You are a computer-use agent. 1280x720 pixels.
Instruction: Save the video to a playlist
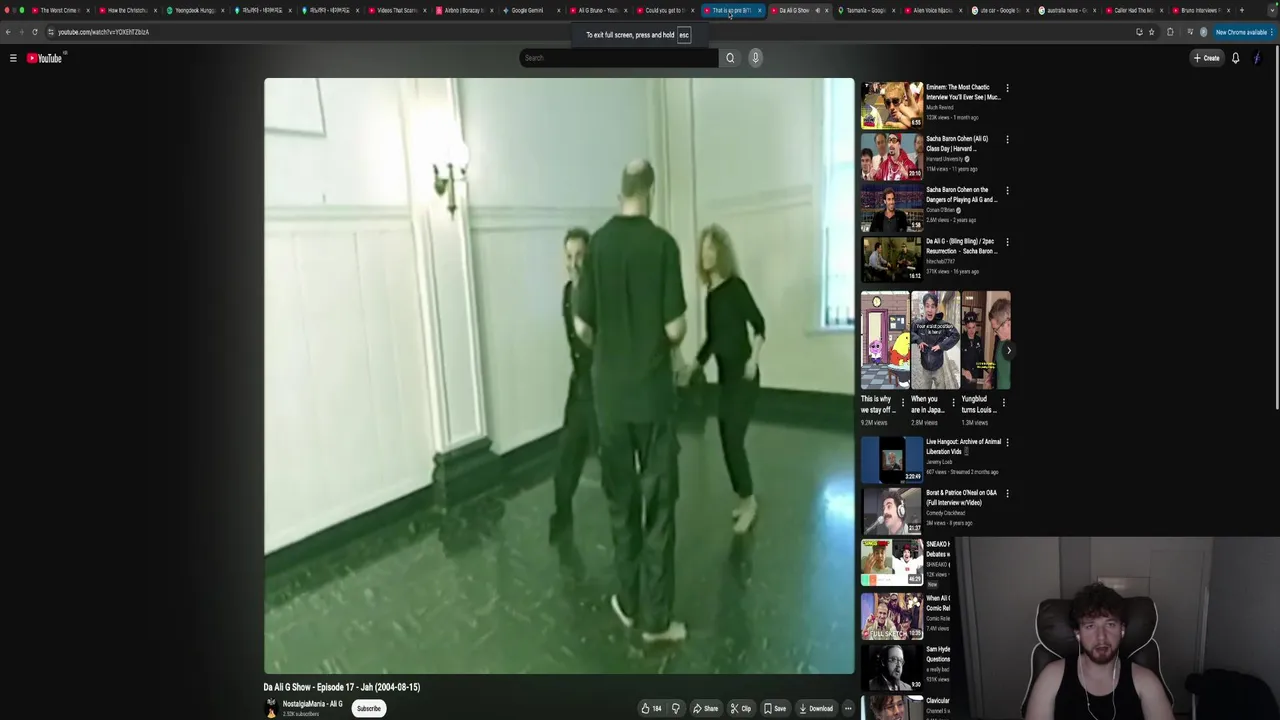click(x=775, y=708)
